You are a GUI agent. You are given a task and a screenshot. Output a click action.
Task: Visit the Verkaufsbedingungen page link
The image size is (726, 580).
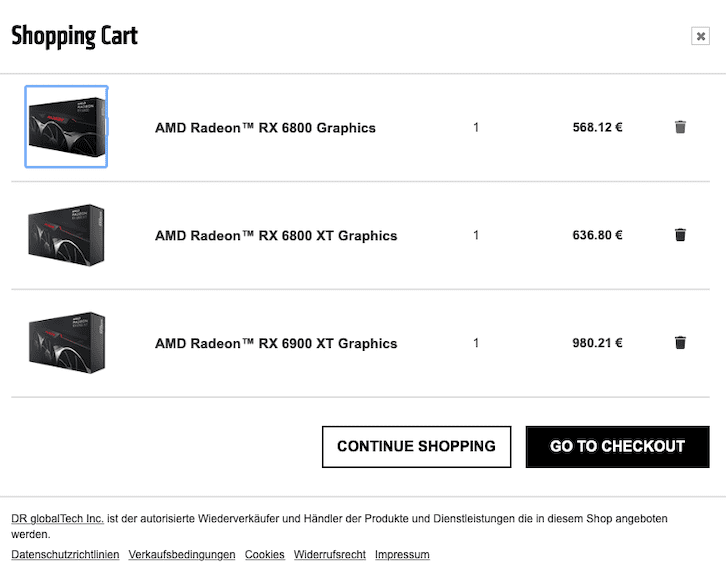(x=182, y=555)
